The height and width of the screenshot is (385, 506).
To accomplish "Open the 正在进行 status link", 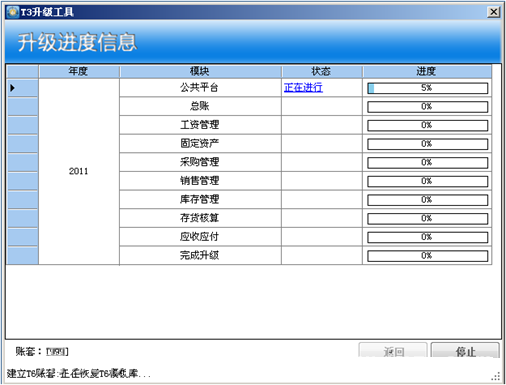I will [303, 88].
